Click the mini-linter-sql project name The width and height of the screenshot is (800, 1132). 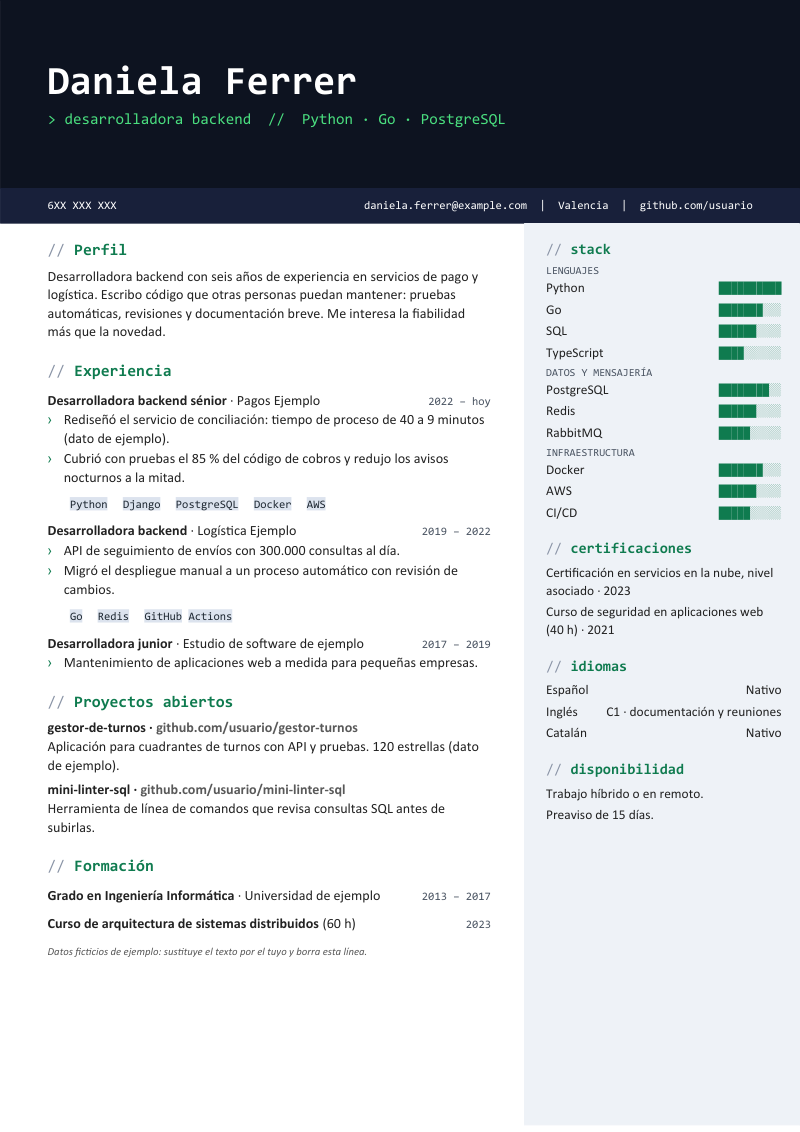(x=89, y=790)
